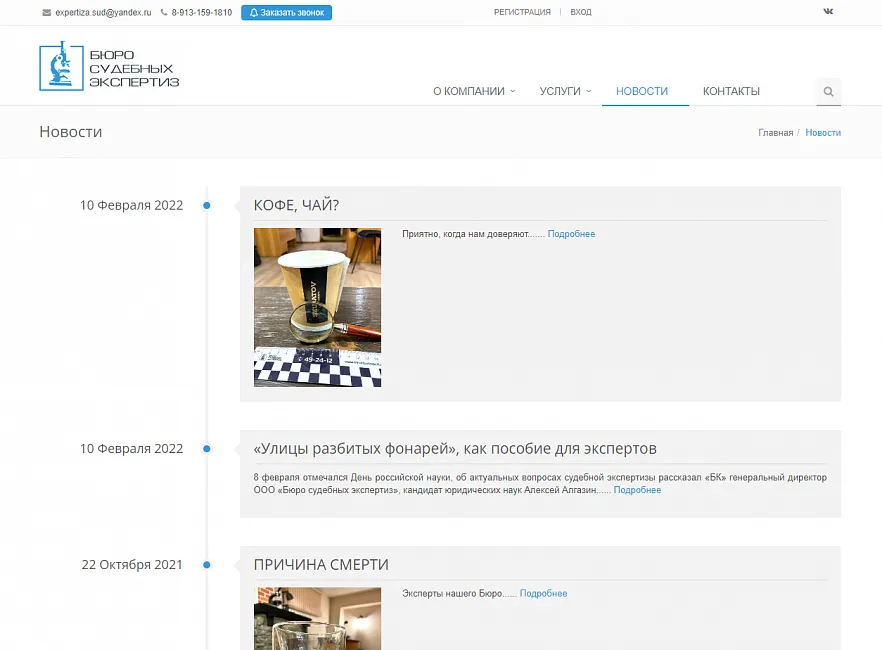Click the Новости page heading

point(71,132)
